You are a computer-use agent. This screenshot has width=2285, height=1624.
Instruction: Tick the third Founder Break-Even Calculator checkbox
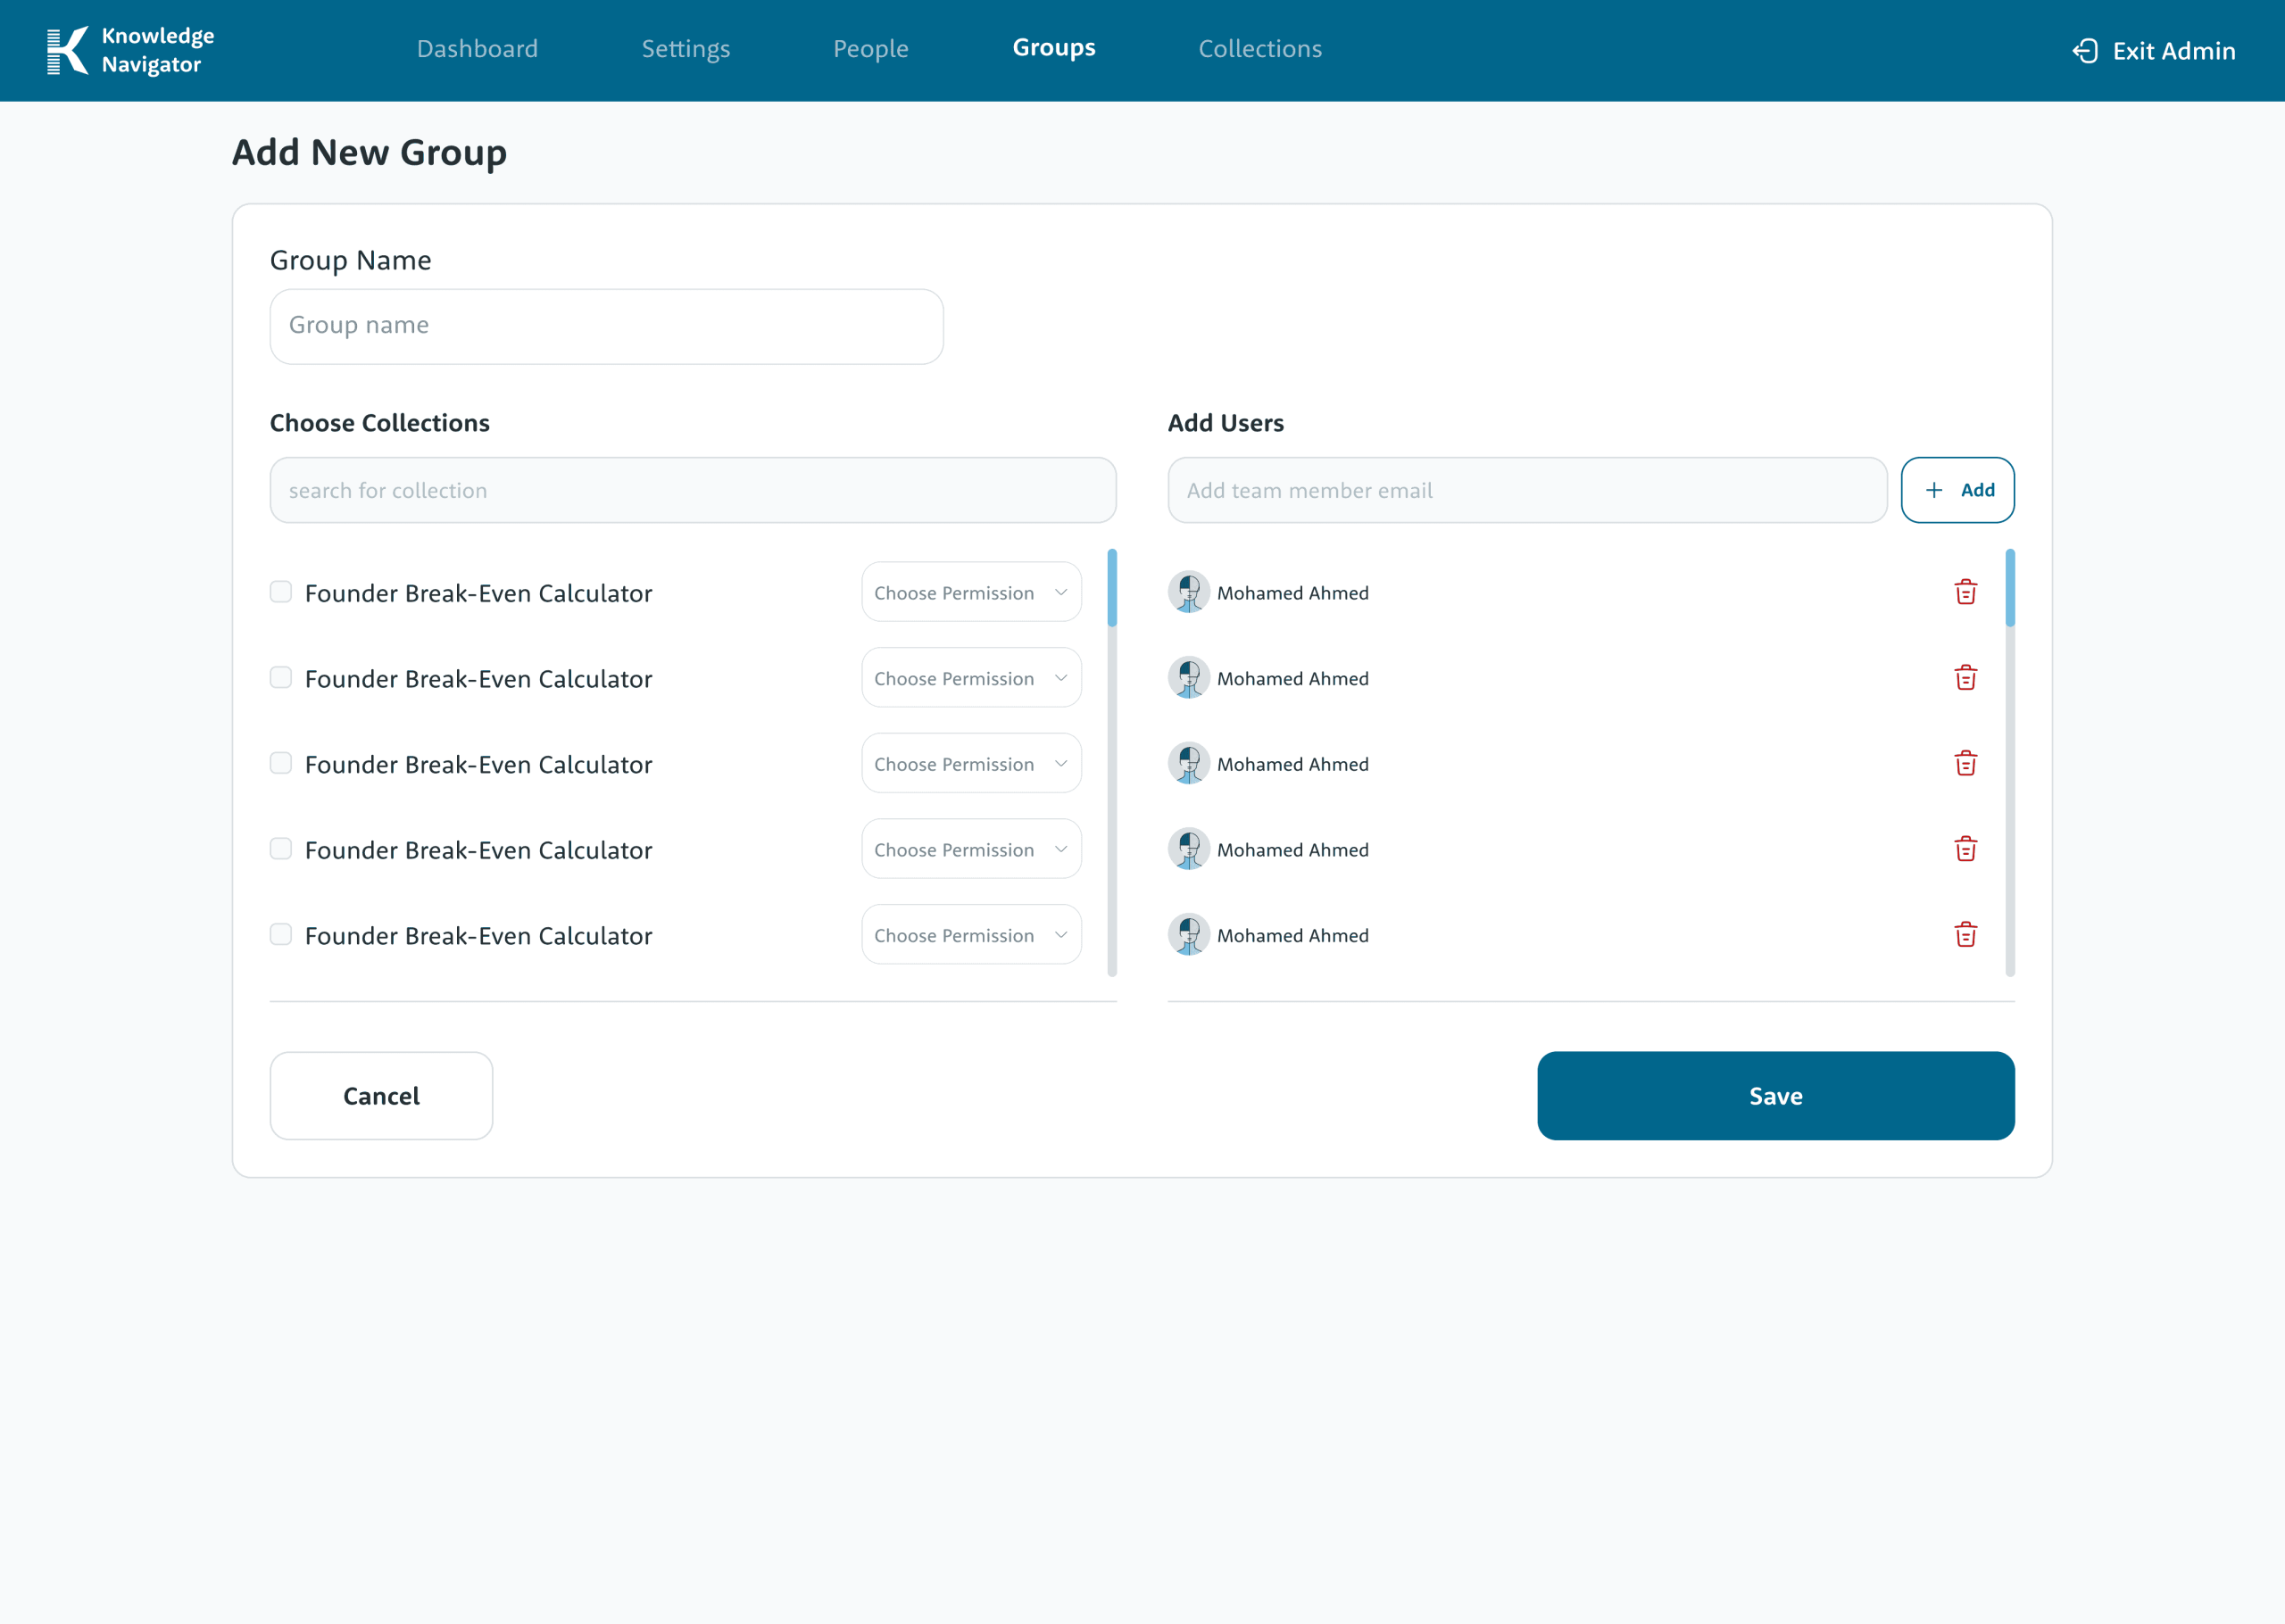tap(281, 763)
